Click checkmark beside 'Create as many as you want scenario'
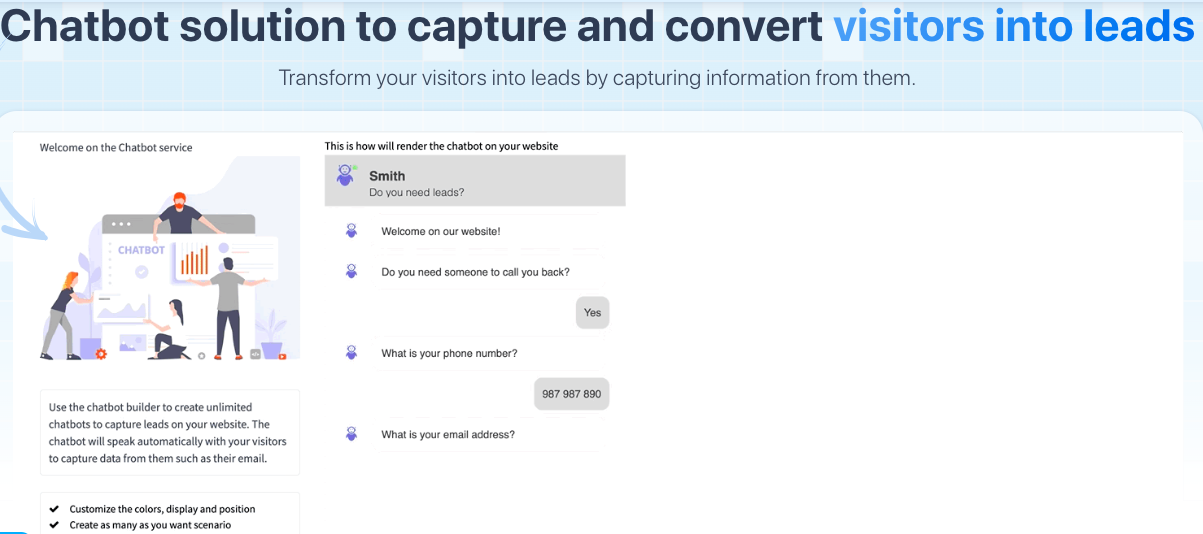Screen dimensions: 1203x534 pyautogui.click(x=54, y=525)
